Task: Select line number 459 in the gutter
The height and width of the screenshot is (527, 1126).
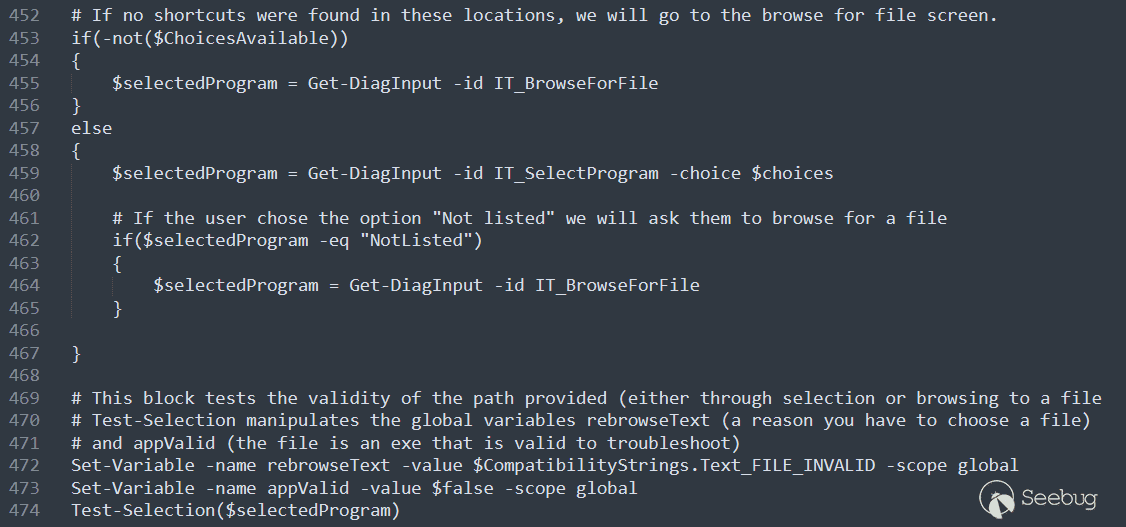Action: point(23,173)
